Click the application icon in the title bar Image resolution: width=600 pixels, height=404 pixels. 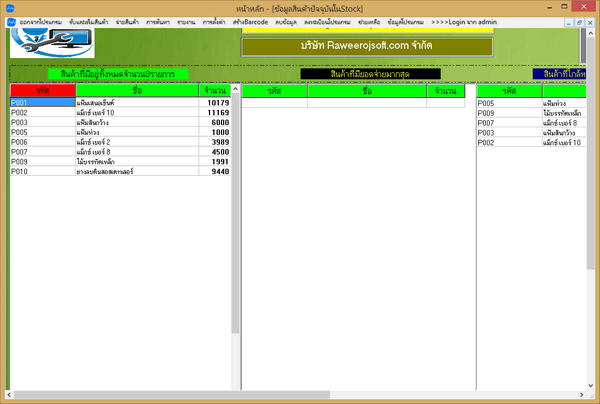point(10,8)
